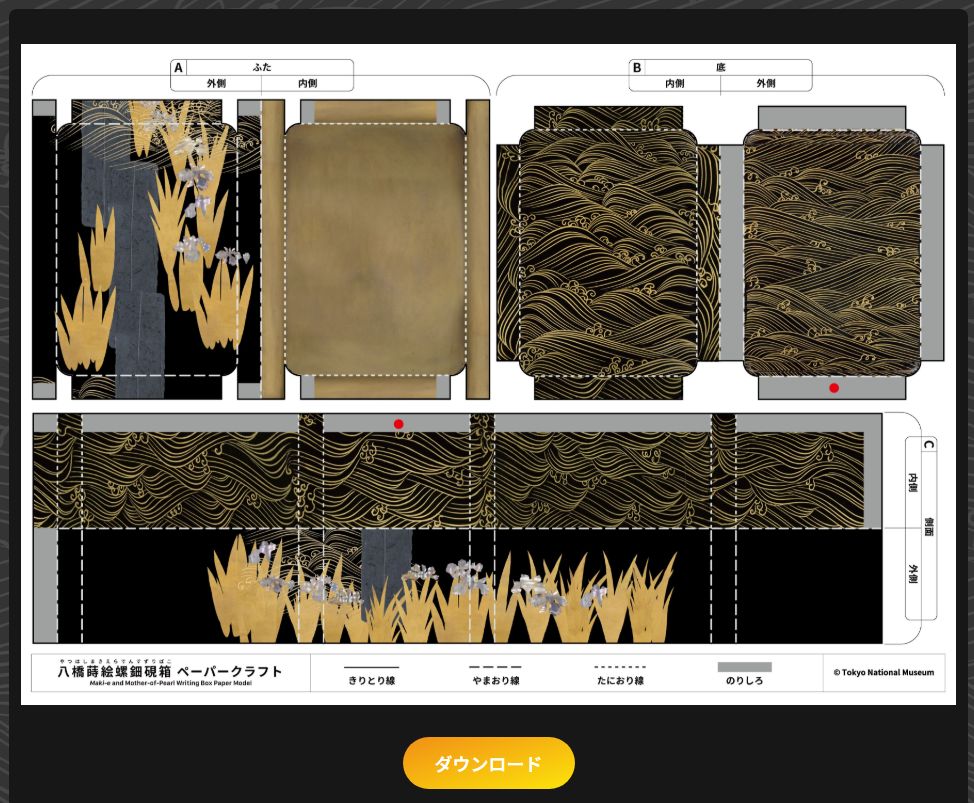Click the たにおり線 legend label

pyautogui.click(x=620, y=681)
